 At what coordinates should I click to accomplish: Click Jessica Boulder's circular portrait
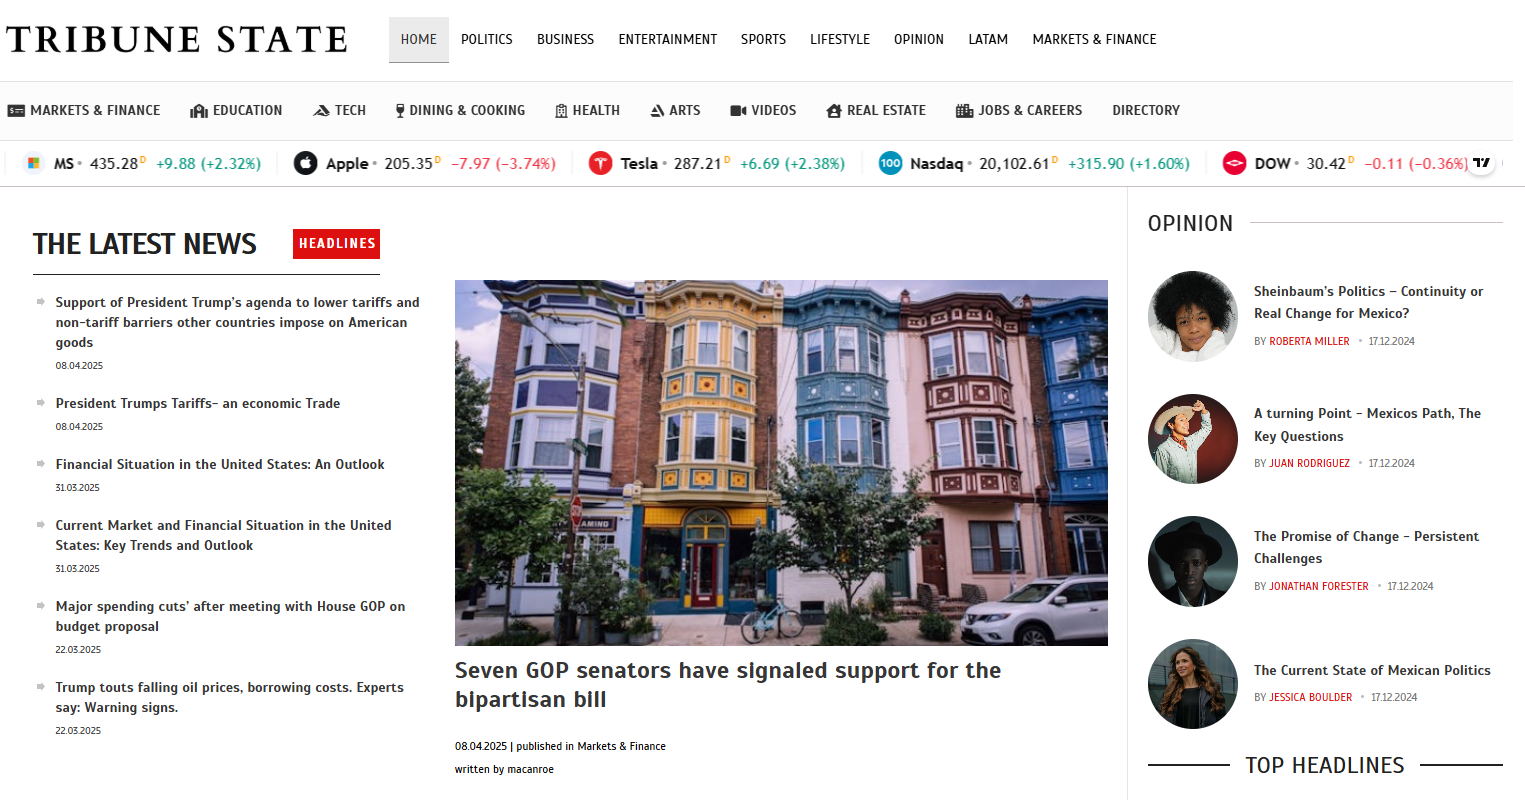[1192, 684]
